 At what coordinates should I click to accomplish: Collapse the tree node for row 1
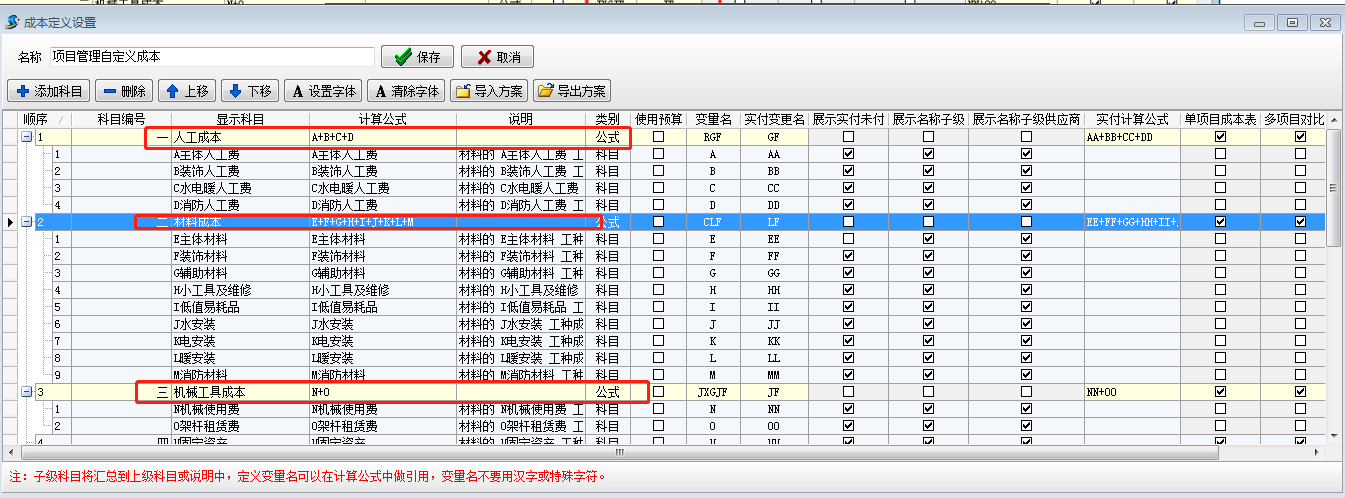click(x=27, y=137)
